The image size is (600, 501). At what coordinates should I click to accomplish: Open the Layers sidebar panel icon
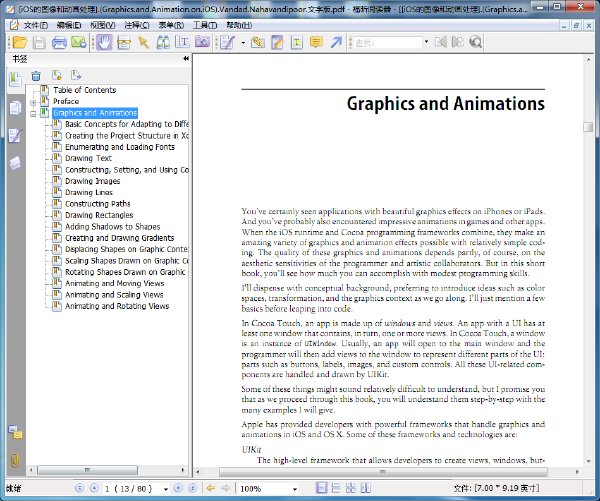tap(15, 163)
